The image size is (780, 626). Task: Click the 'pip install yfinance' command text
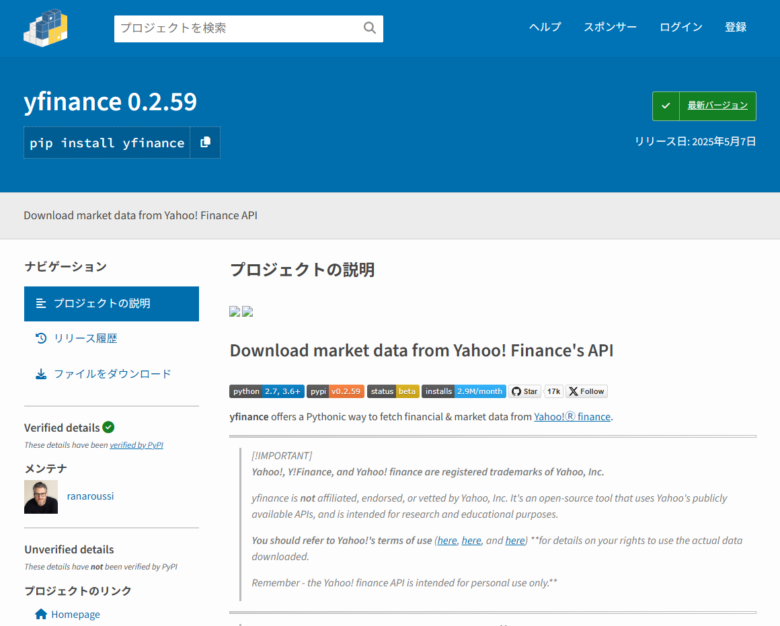(107, 143)
